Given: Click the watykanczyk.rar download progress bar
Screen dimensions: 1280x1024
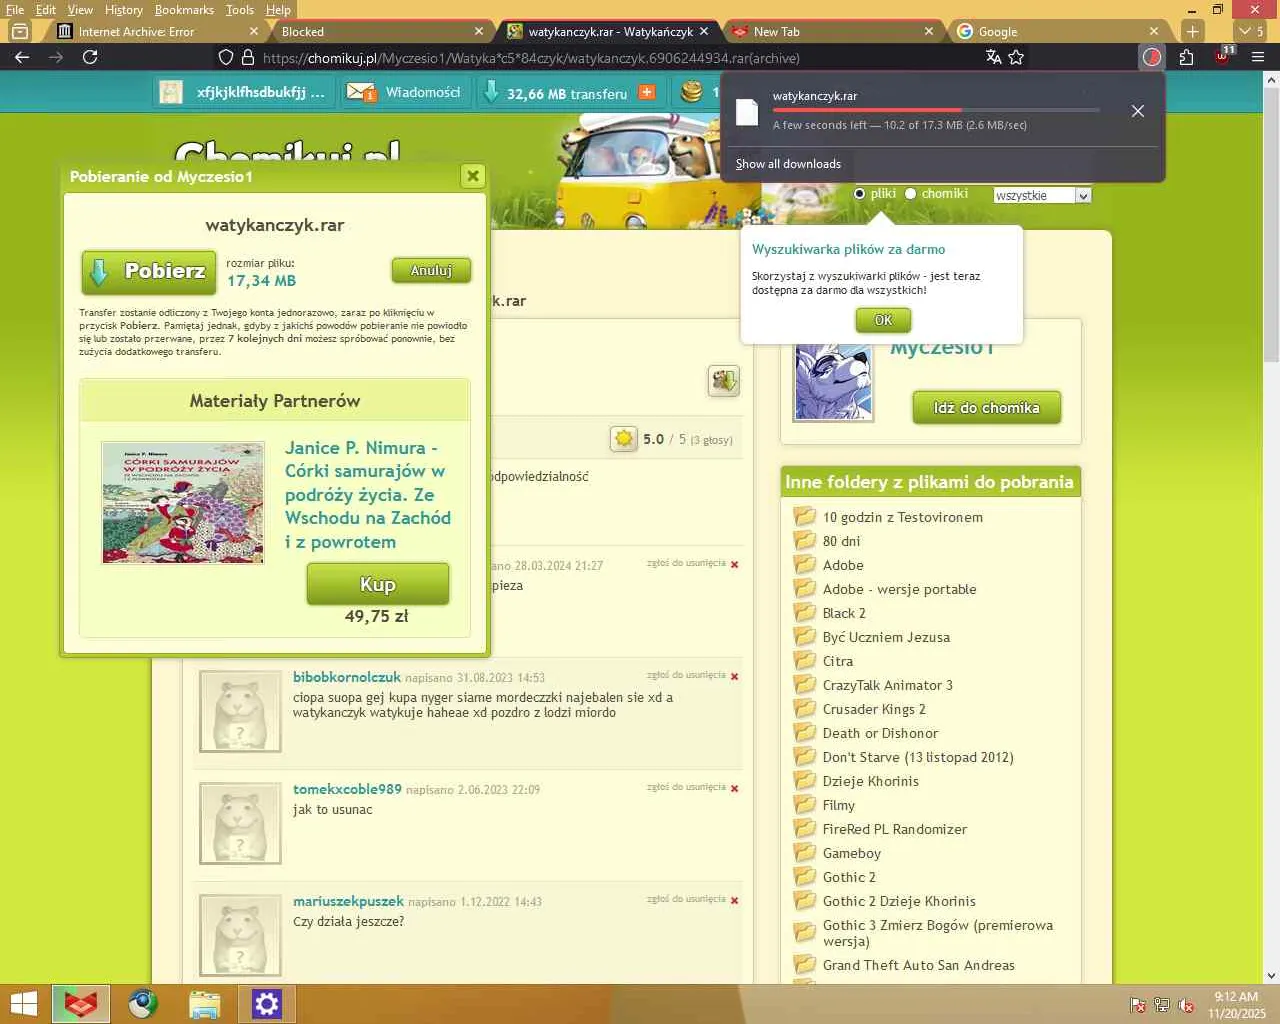Looking at the screenshot, I should point(936,110).
